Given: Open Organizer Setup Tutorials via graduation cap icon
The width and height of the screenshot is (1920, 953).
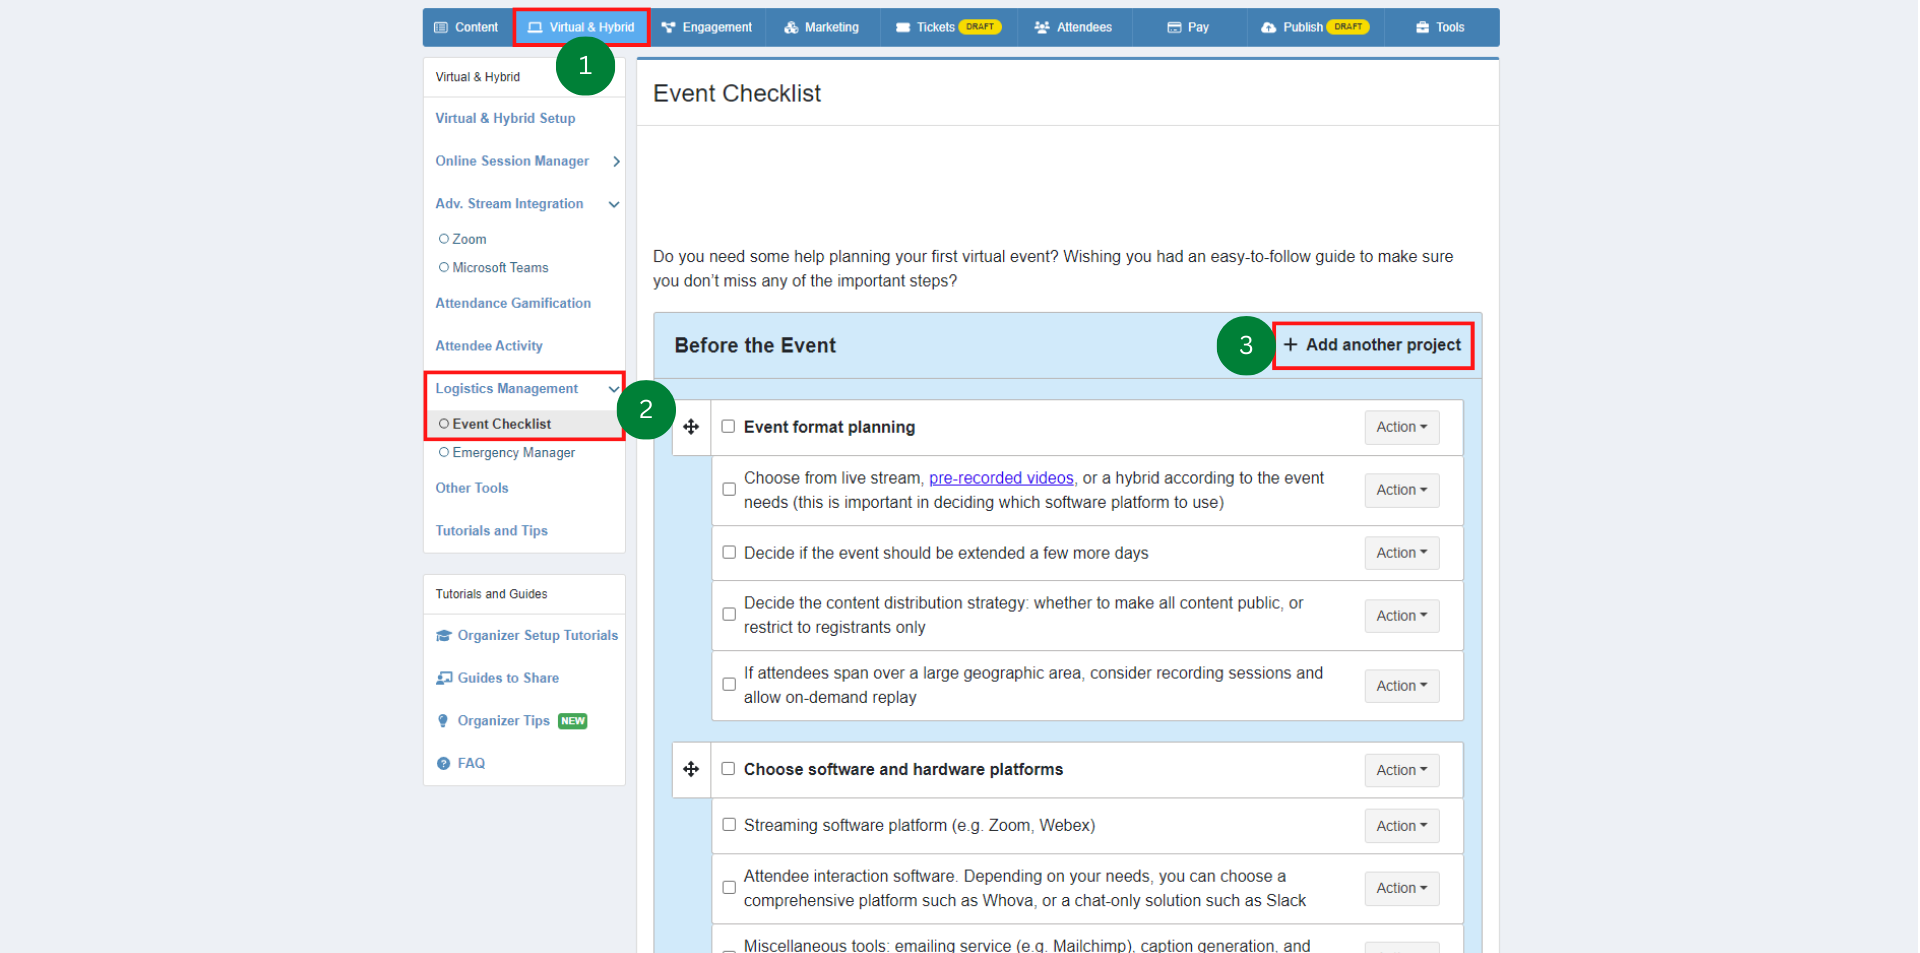Looking at the screenshot, I should [x=444, y=635].
